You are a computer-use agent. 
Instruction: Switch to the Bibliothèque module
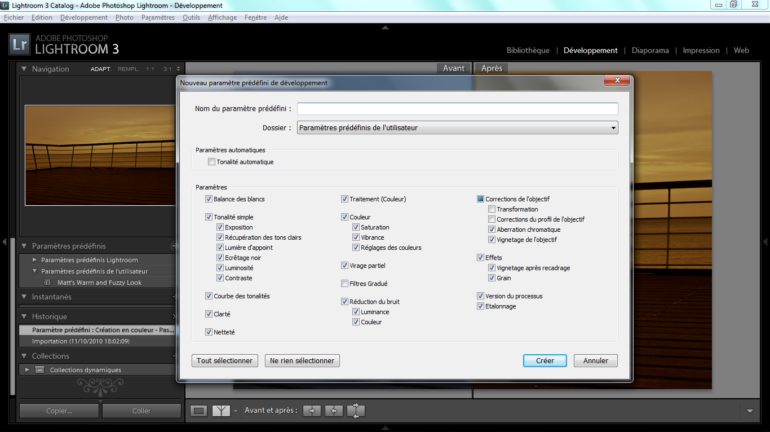point(527,50)
